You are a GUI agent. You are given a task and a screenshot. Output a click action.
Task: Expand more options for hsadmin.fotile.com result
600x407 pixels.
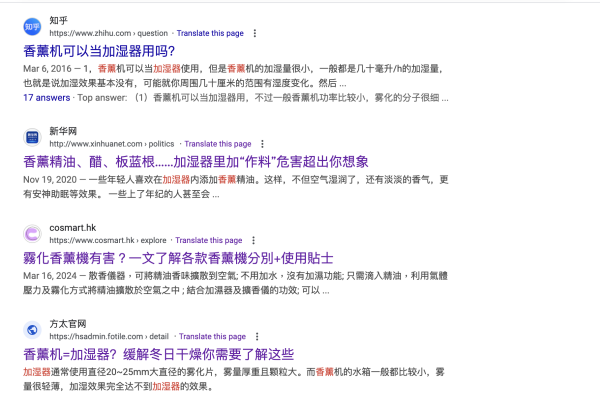click(x=263, y=337)
